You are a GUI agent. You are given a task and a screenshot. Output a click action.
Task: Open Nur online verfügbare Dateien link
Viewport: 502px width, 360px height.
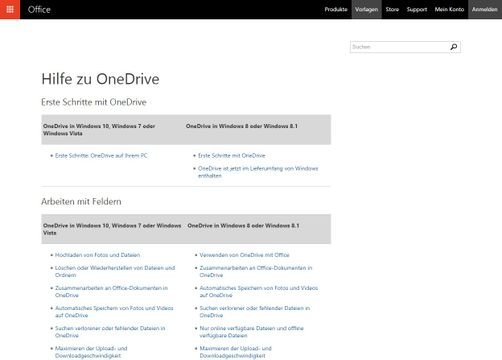point(251,332)
